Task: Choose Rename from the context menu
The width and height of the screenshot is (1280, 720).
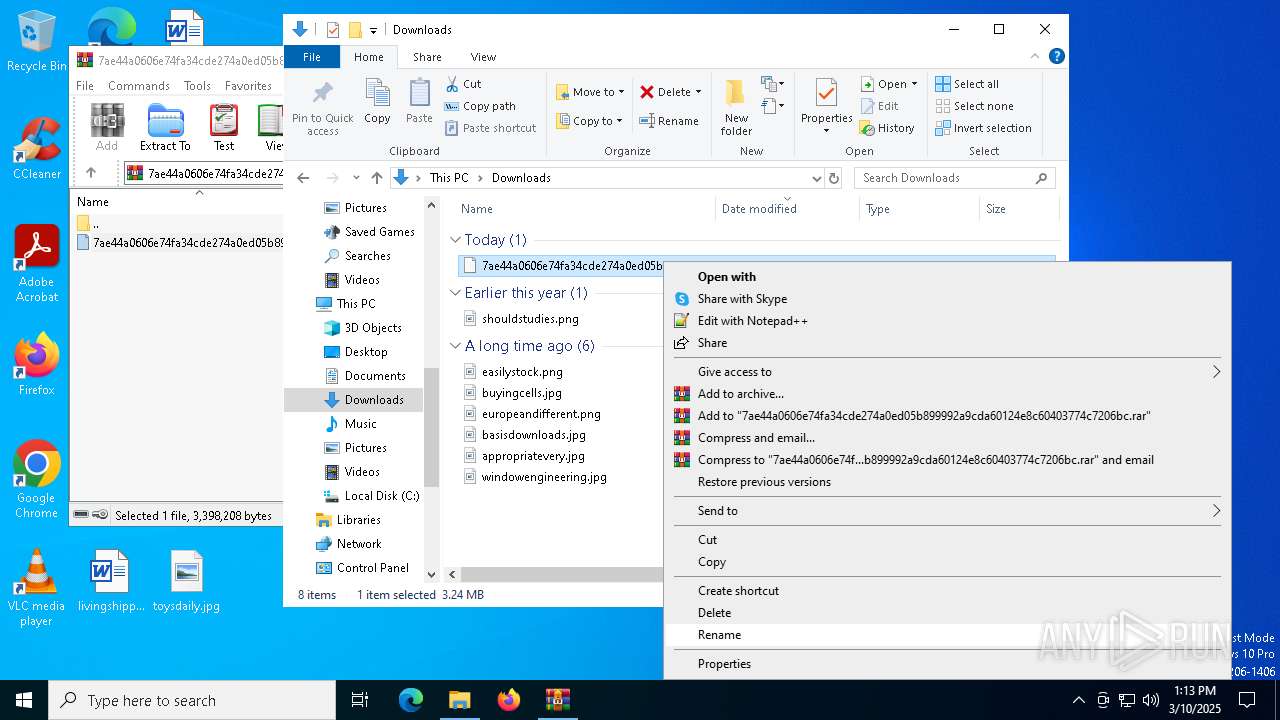Action: [x=946, y=635]
